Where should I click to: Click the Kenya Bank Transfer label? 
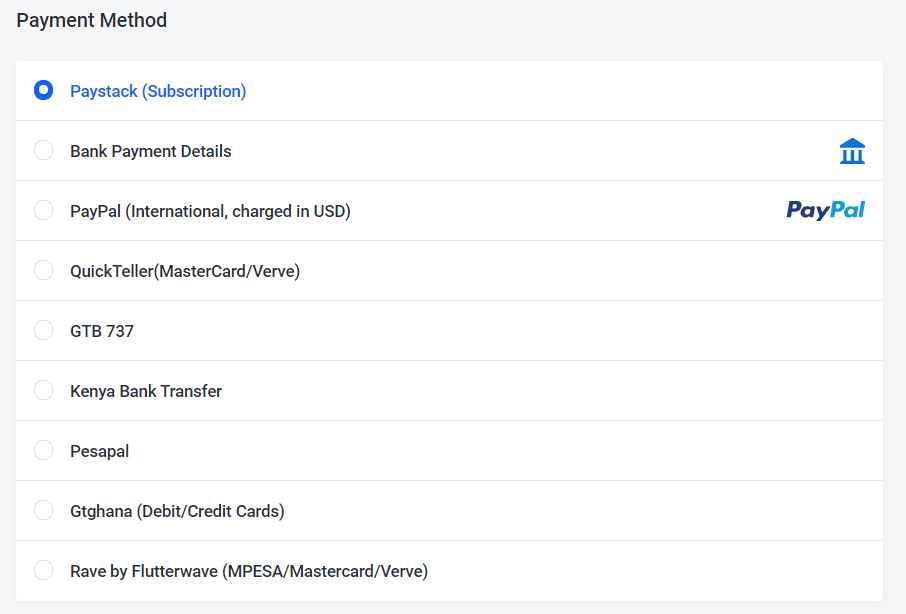[x=146, y=392]
